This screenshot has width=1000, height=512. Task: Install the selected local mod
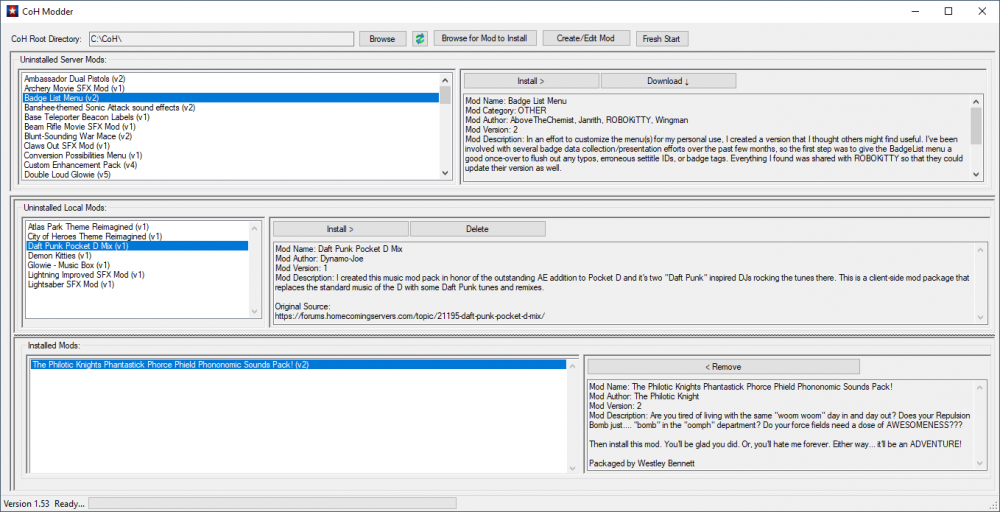point(340,229)
